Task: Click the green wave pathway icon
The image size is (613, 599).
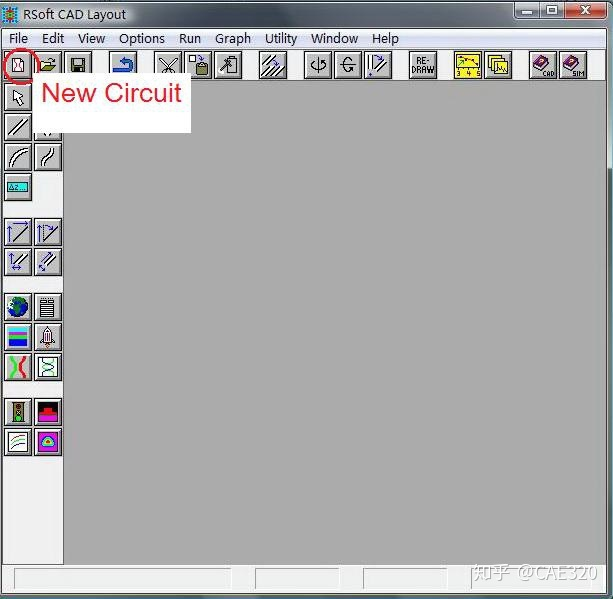Action: coord(48,367)
